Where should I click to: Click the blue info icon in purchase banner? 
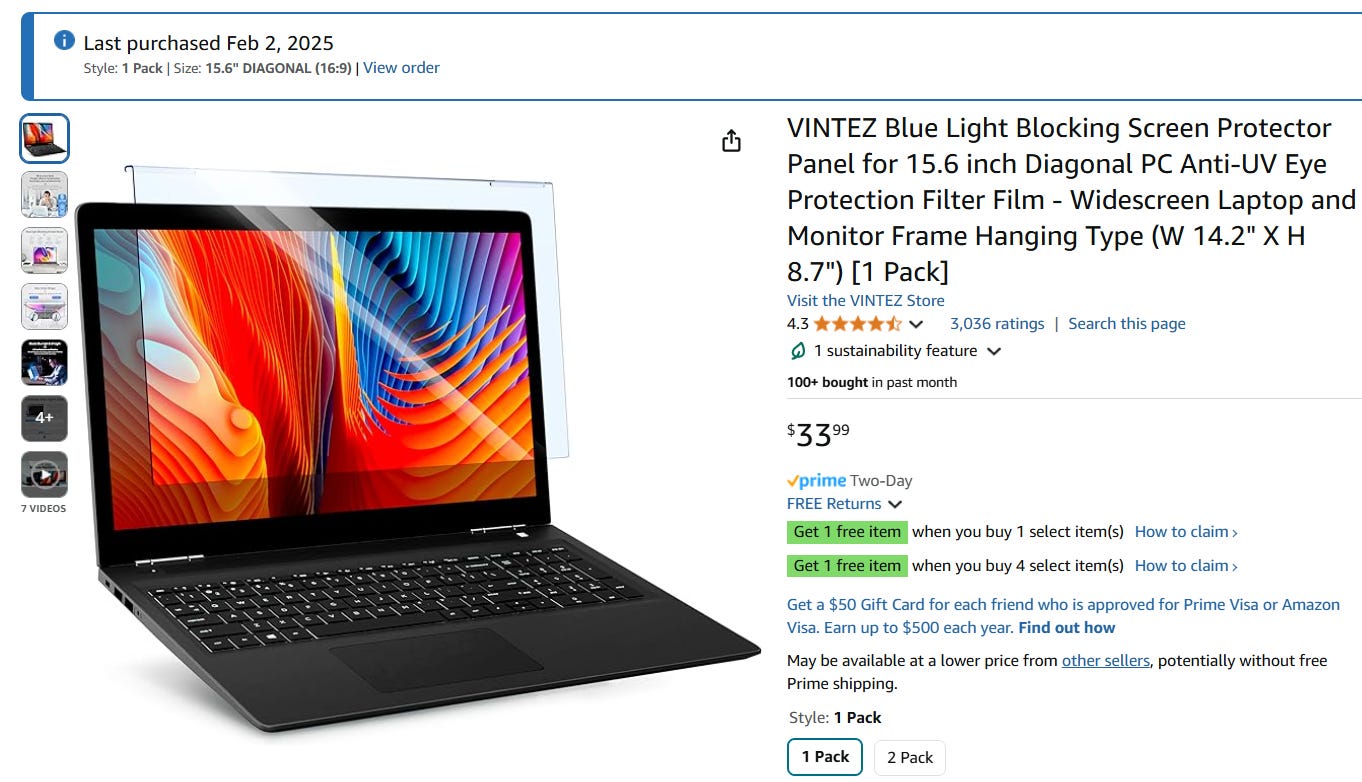(x=64, y=40)
